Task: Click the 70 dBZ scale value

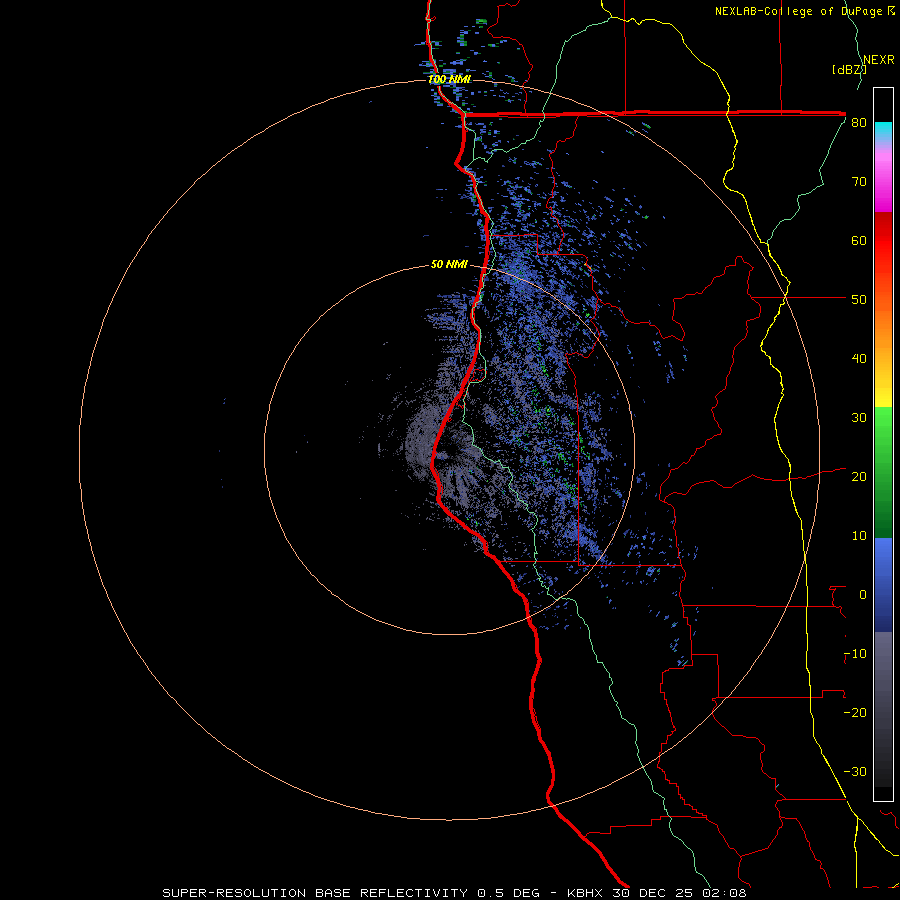Action: tap(859, 182)
